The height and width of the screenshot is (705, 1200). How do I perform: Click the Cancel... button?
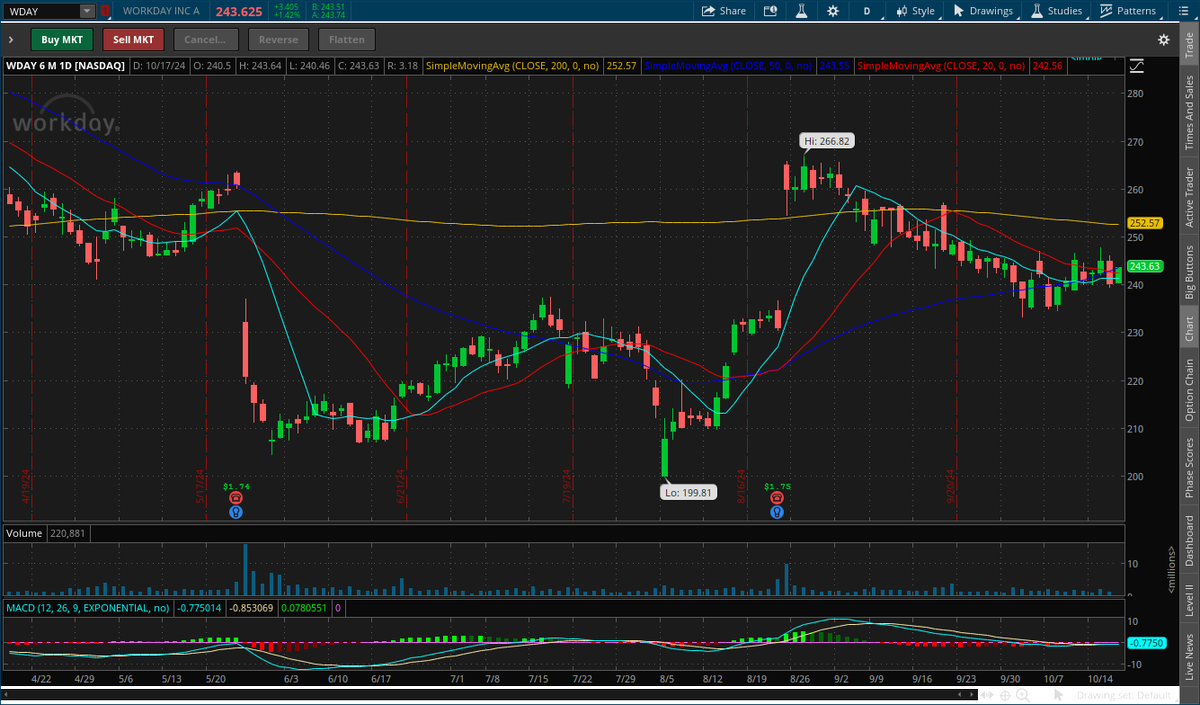pyautogui.click(x=206, y=40)
